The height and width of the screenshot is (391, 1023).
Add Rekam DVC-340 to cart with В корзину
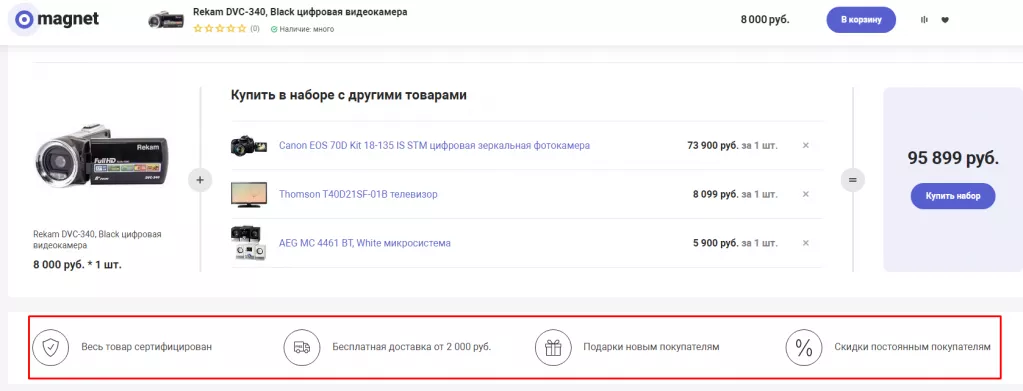click(861, 20)
